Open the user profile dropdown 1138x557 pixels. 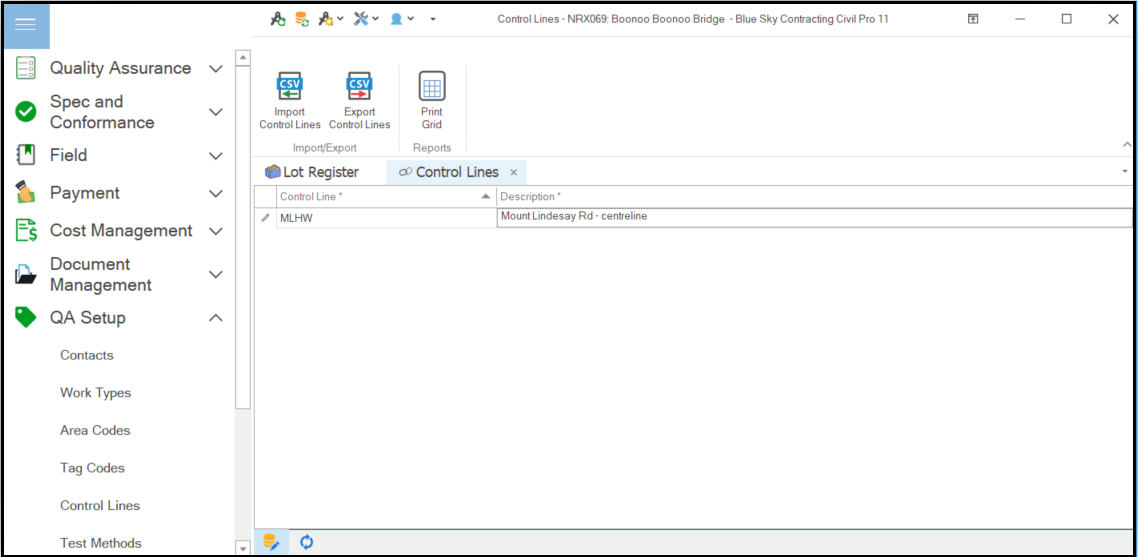pos(401,19)
